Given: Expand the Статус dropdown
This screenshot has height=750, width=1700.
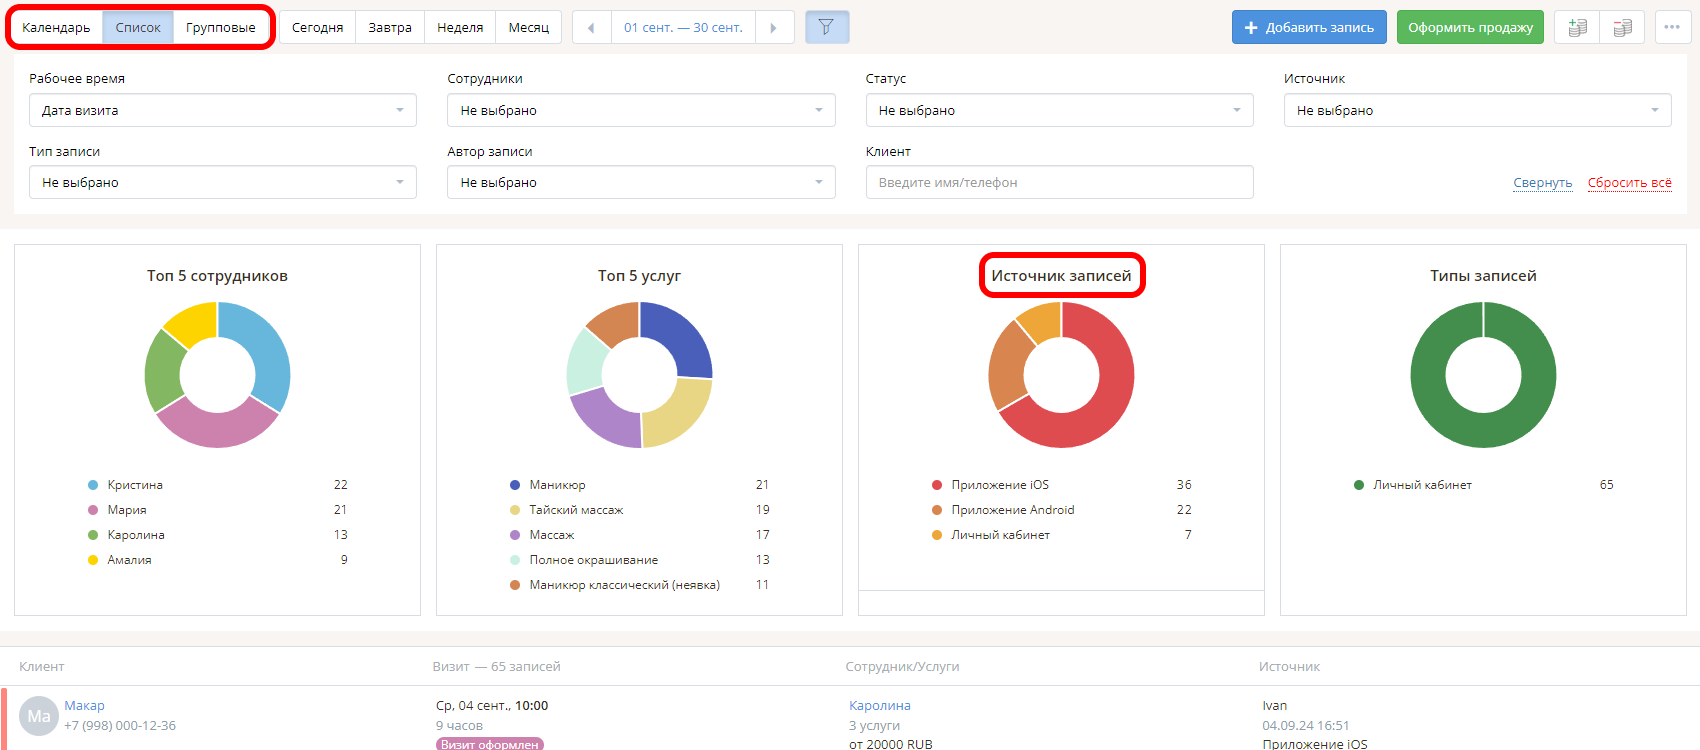Looking at the screenshot, I should [x=1059, y=110].
